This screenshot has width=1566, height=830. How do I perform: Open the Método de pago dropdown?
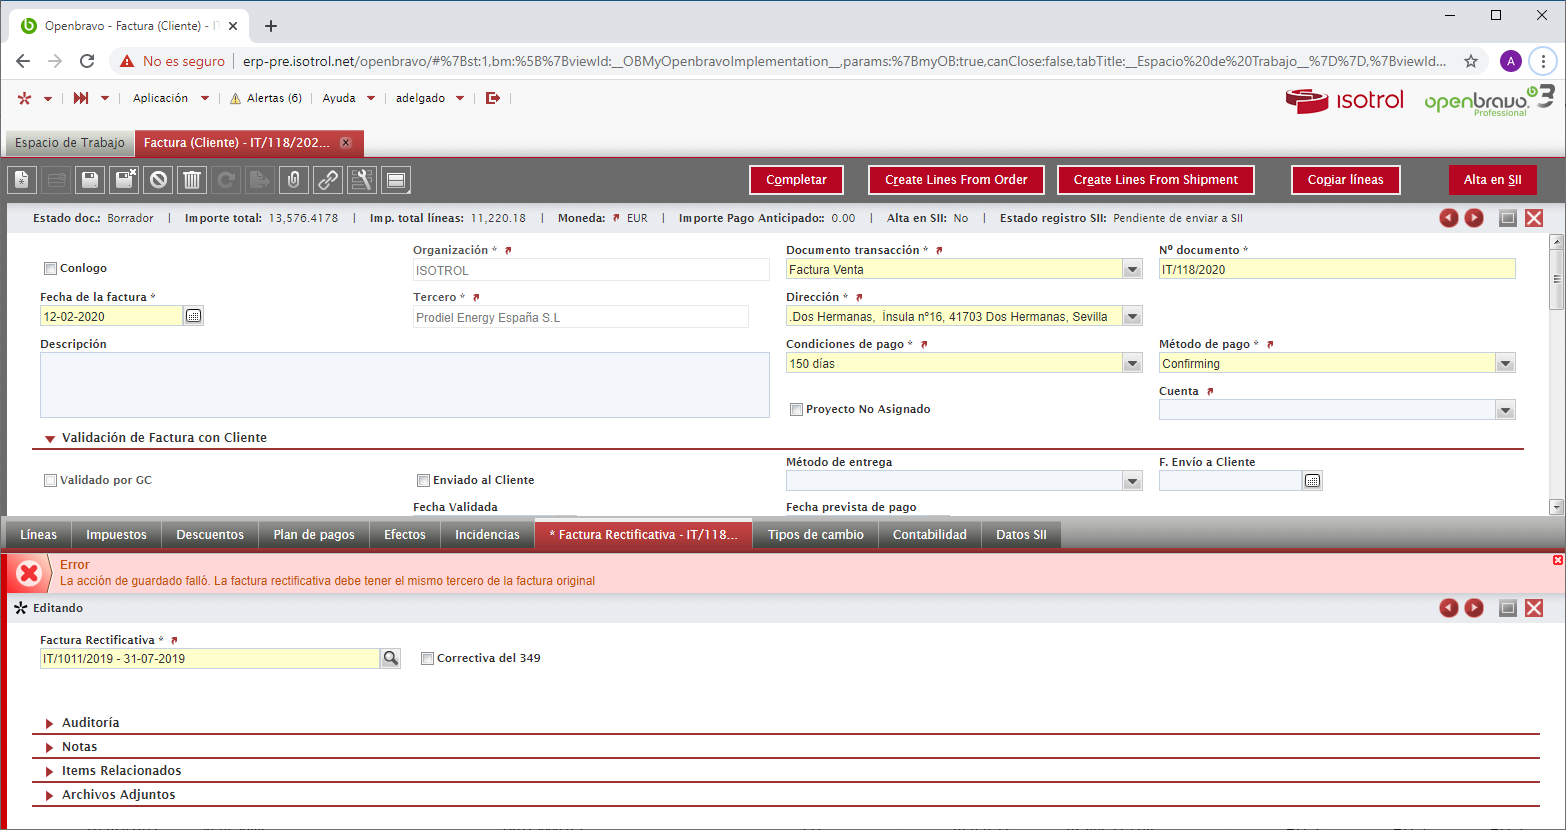tap(1505, 364)
